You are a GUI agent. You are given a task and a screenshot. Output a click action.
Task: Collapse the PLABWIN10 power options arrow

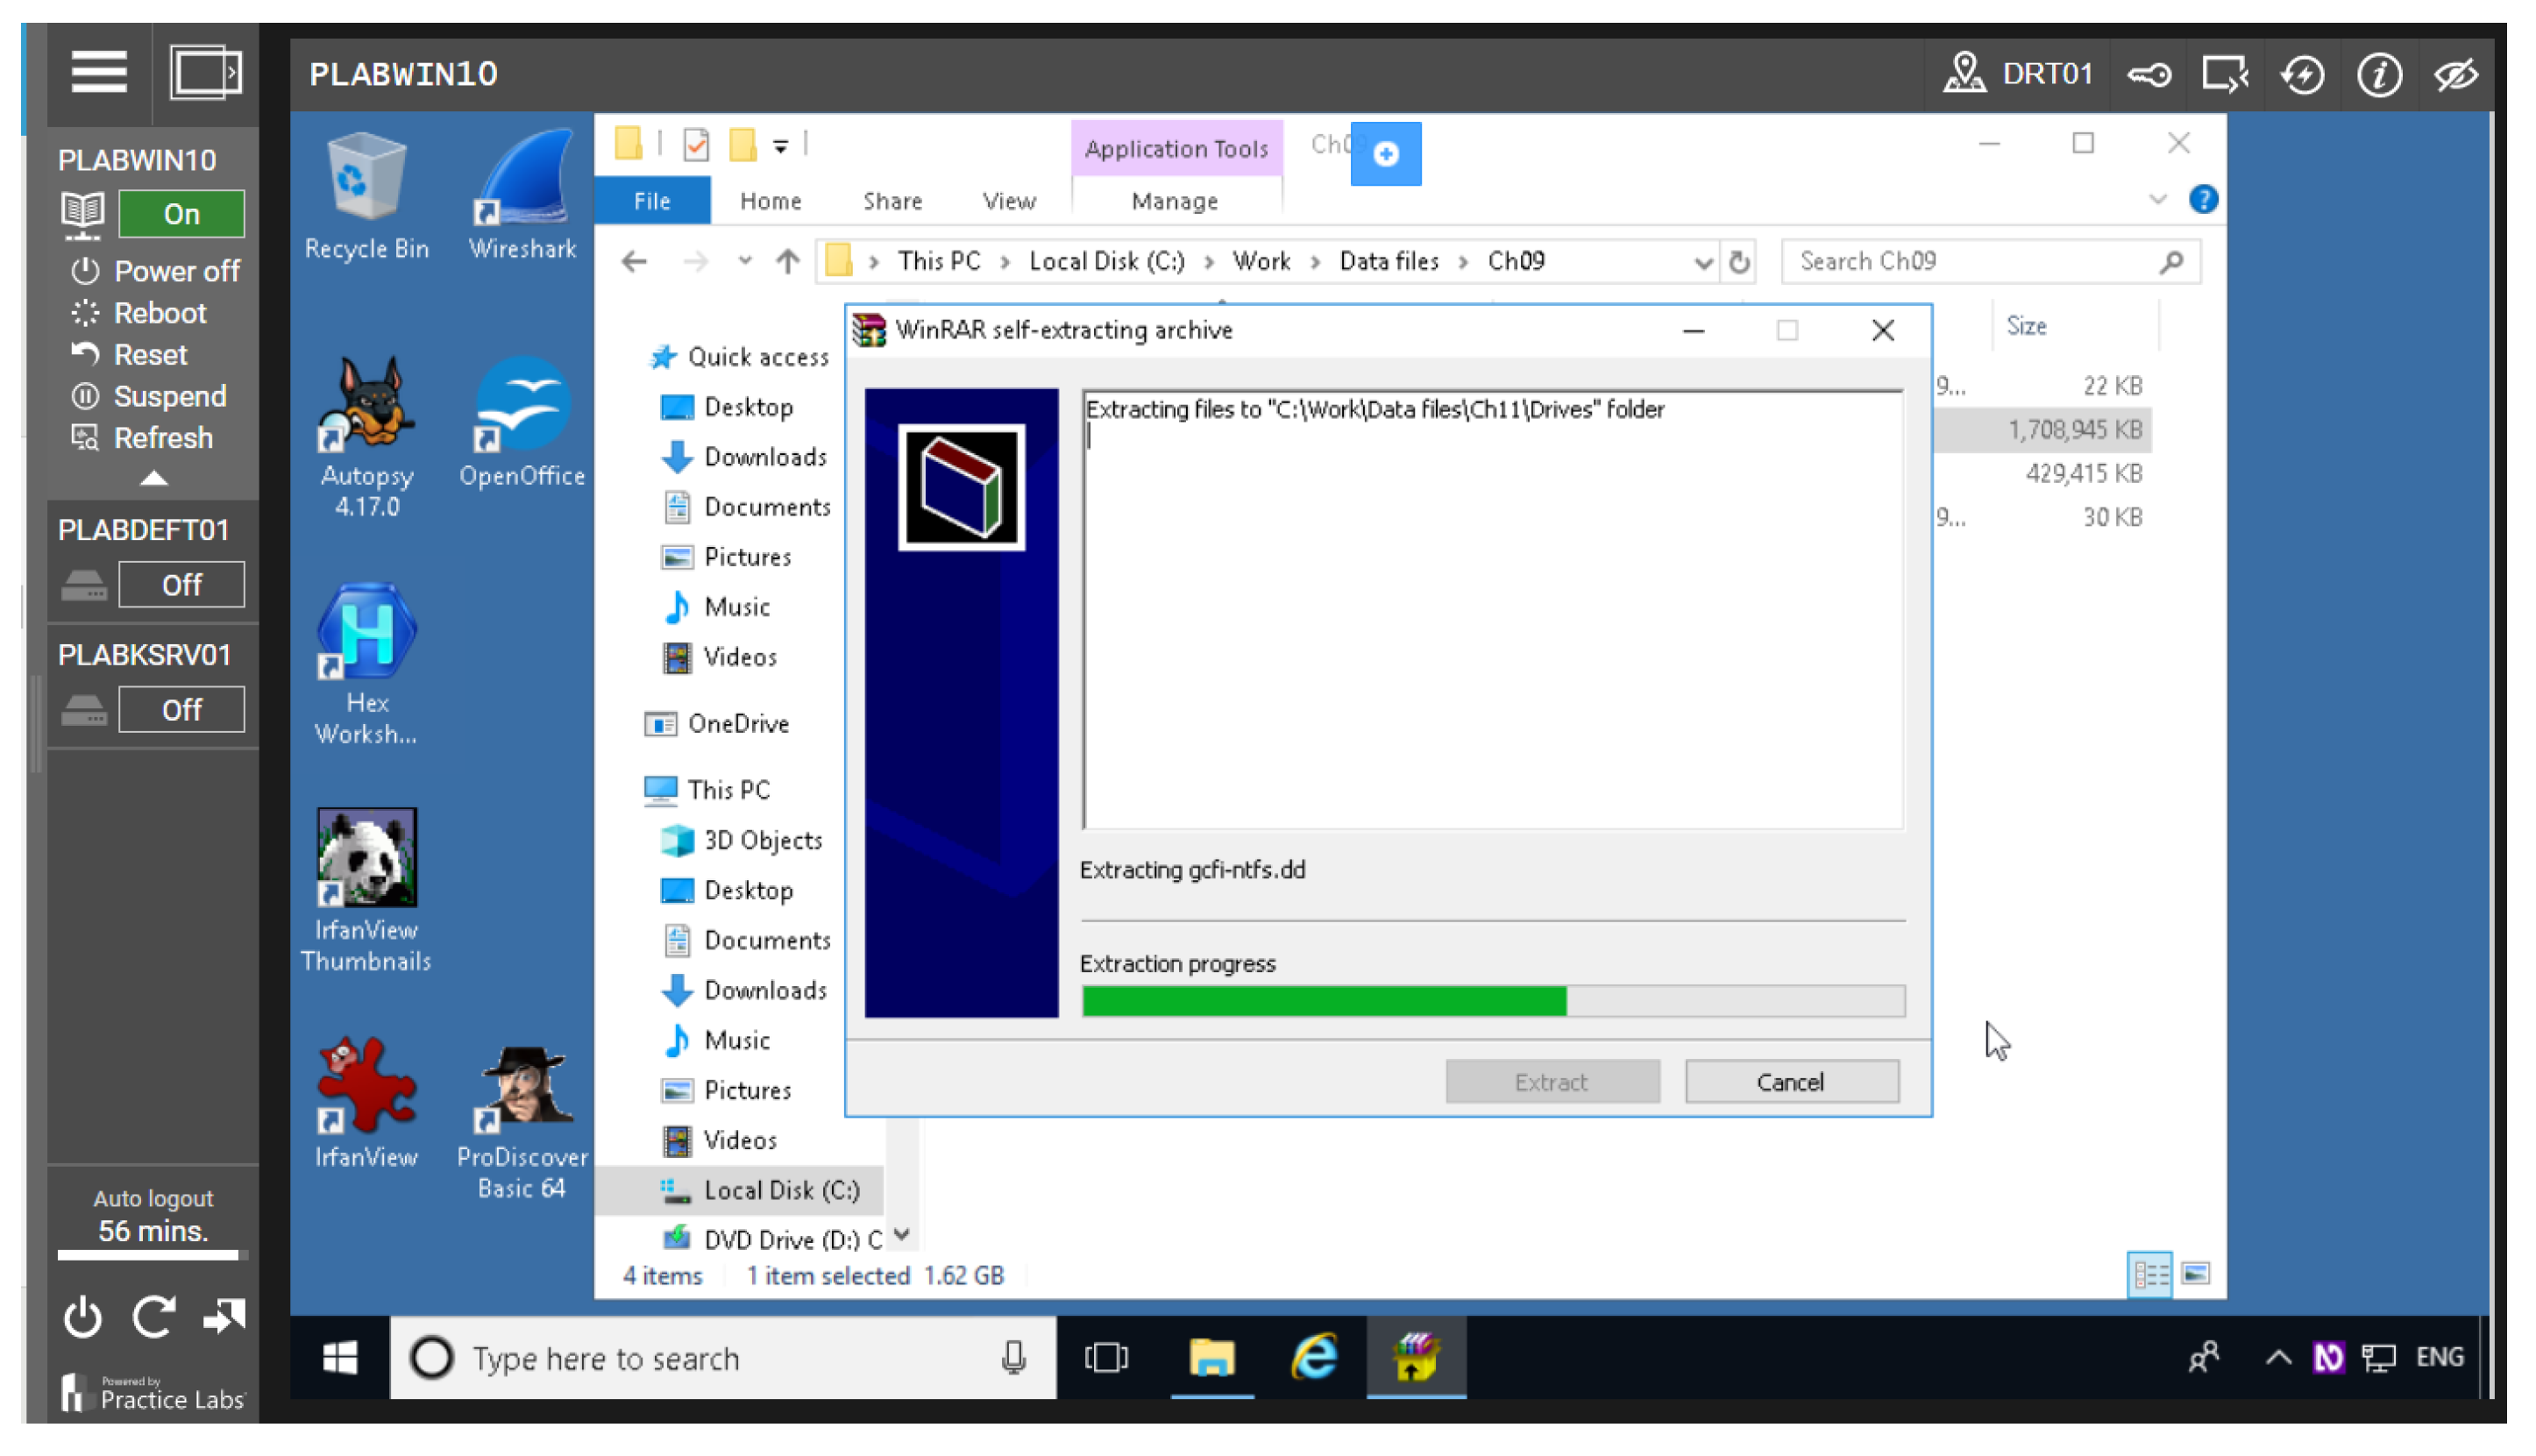[153, 479]
